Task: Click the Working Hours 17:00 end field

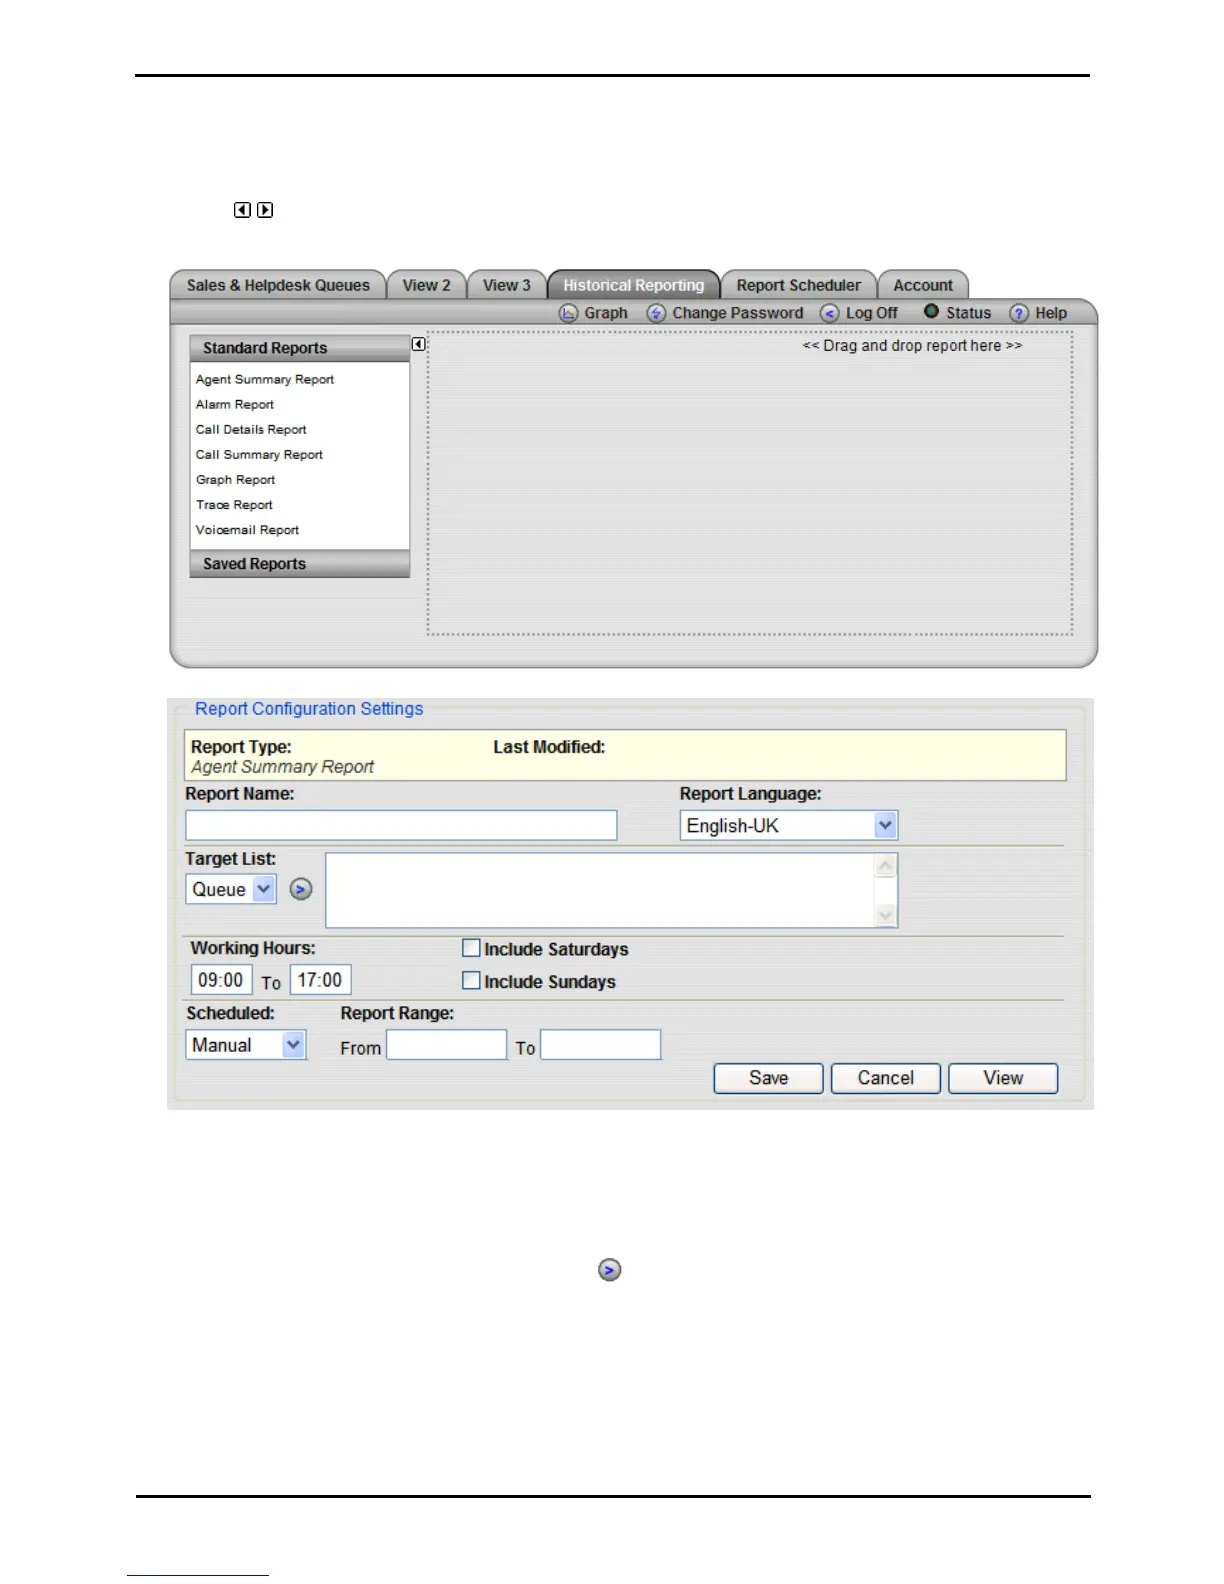Action: coord(320,980)
